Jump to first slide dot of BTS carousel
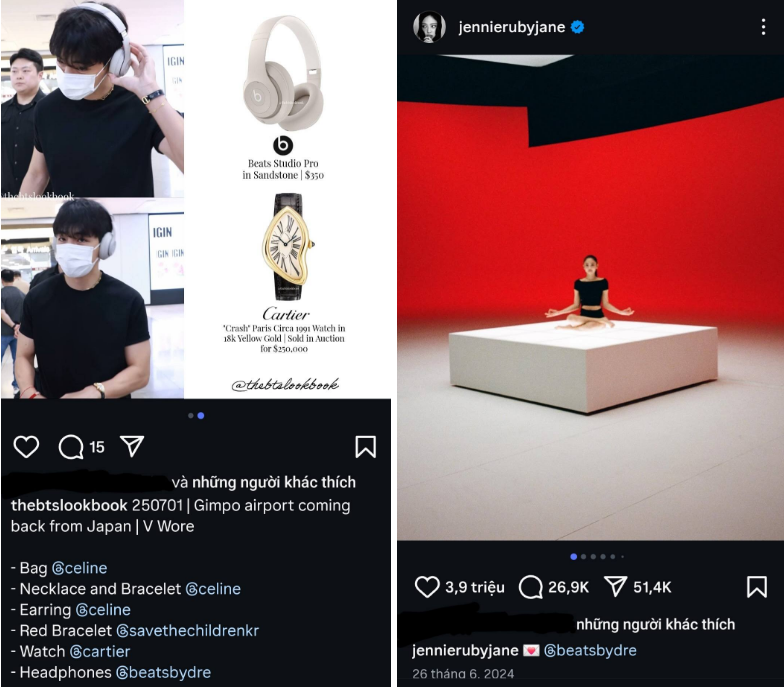This screenshot has height=690, width=784. [190, 416]
